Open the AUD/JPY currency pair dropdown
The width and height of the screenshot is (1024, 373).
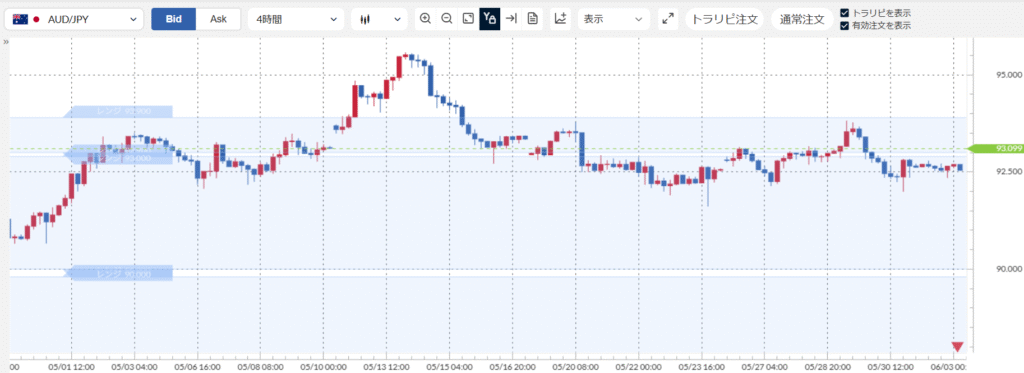coord(74,19)
